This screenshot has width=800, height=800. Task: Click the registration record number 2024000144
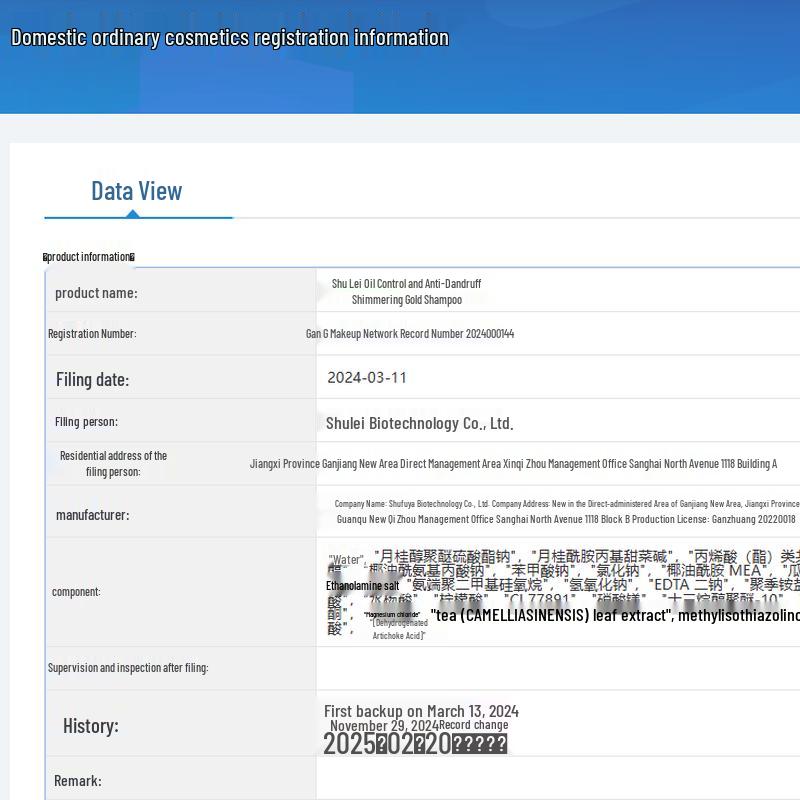409,334
